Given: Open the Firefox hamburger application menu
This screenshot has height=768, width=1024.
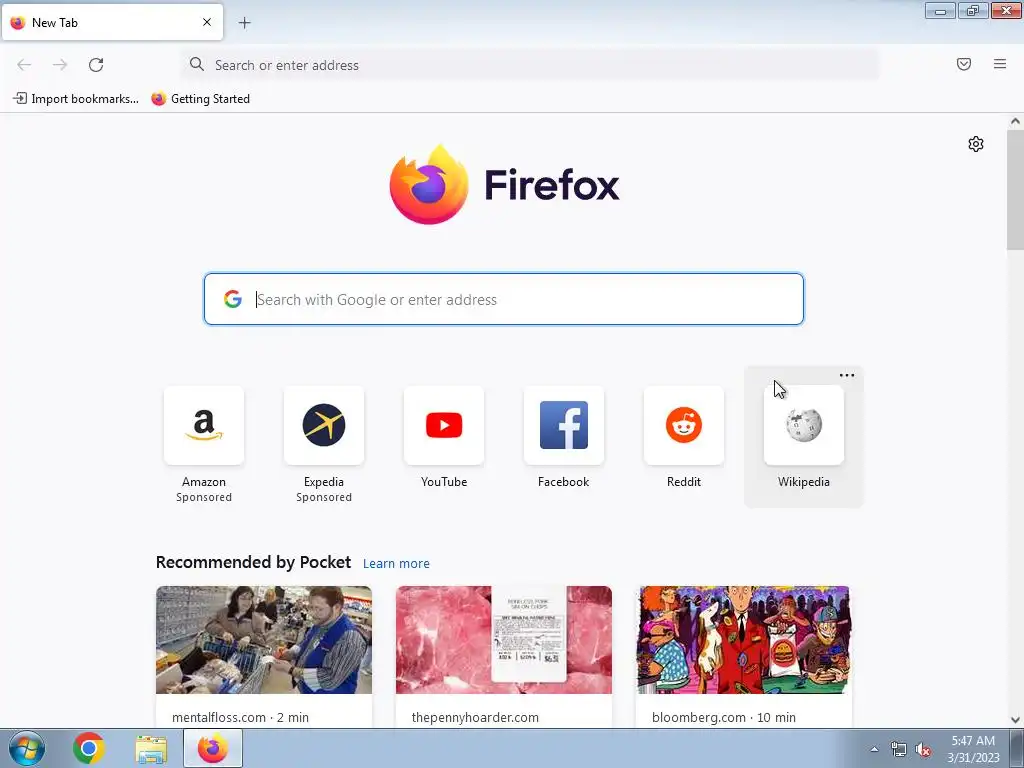Looking at the screenshot, I should (1000, 64).
